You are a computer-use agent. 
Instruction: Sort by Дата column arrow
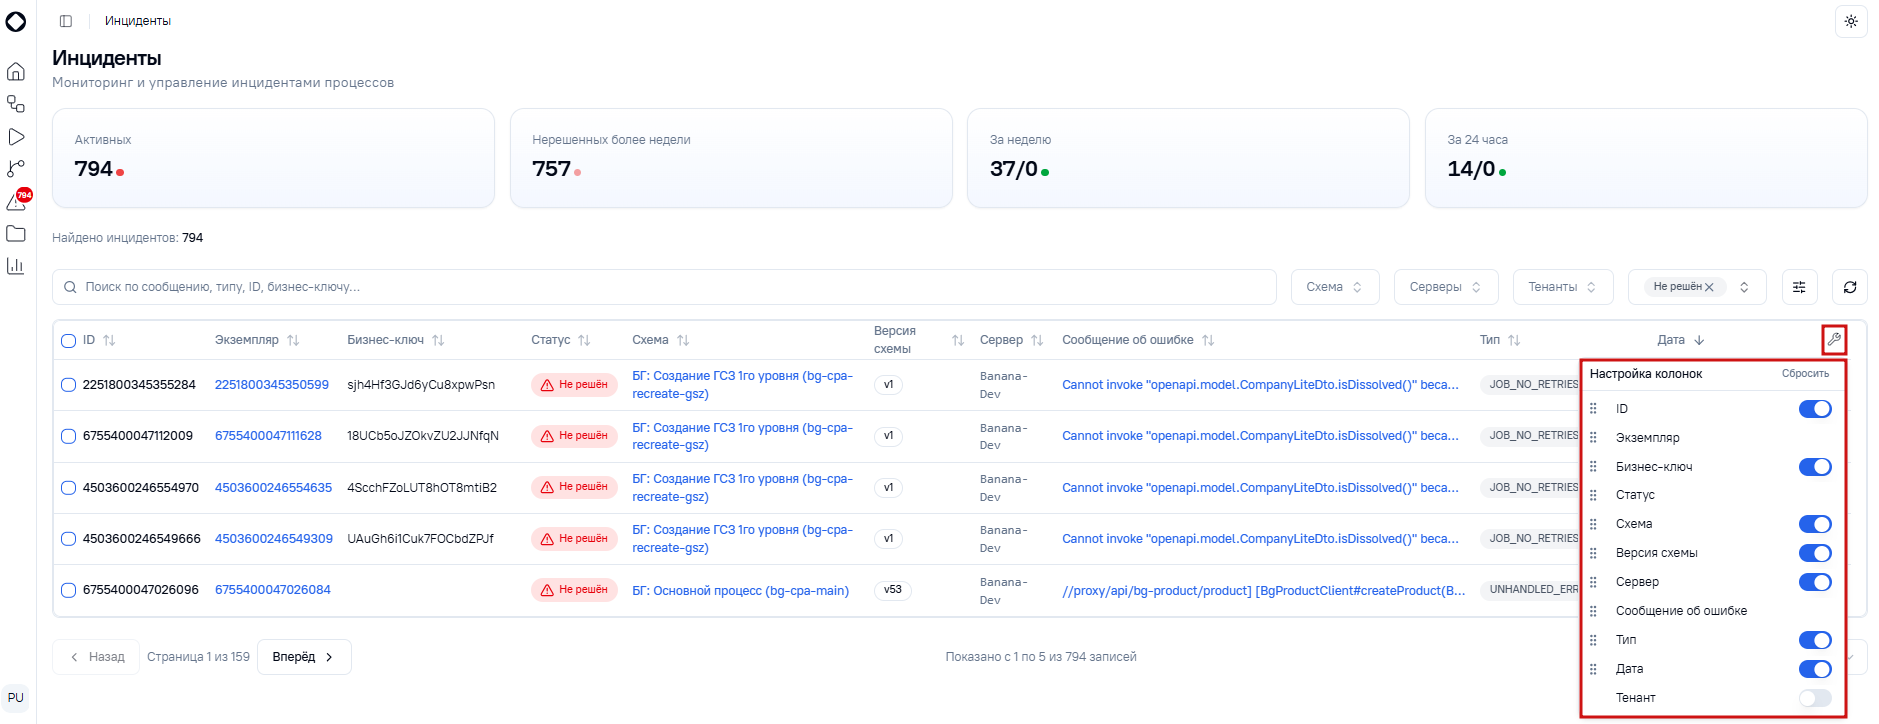pos(1699,341)
